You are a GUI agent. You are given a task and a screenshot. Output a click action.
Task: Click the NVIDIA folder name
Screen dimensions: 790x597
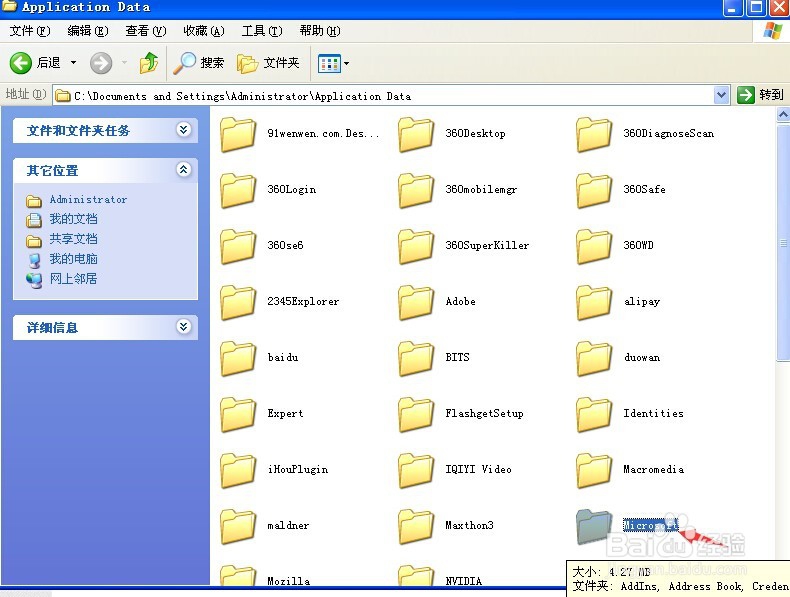tap(464, 581)
